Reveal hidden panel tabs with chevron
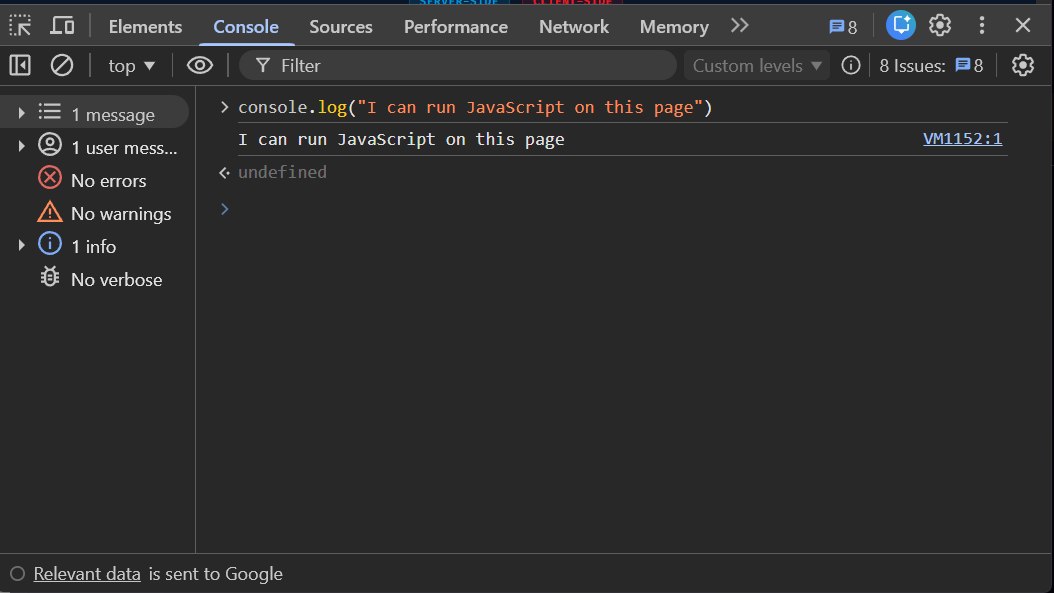The height and width of the screenshot is (593, 1054). tap(739, 25)
